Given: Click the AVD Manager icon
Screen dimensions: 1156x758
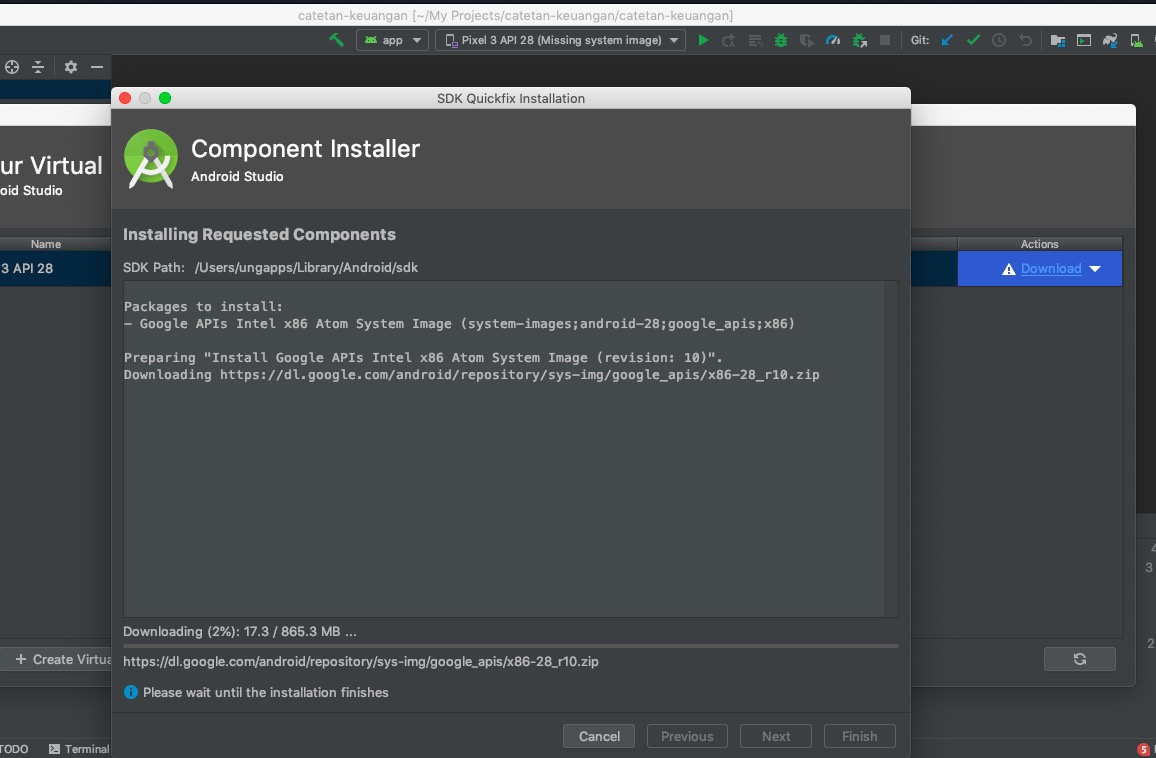Looking at the screenshot, I should pyautogui.click(x=1135, y=40).
